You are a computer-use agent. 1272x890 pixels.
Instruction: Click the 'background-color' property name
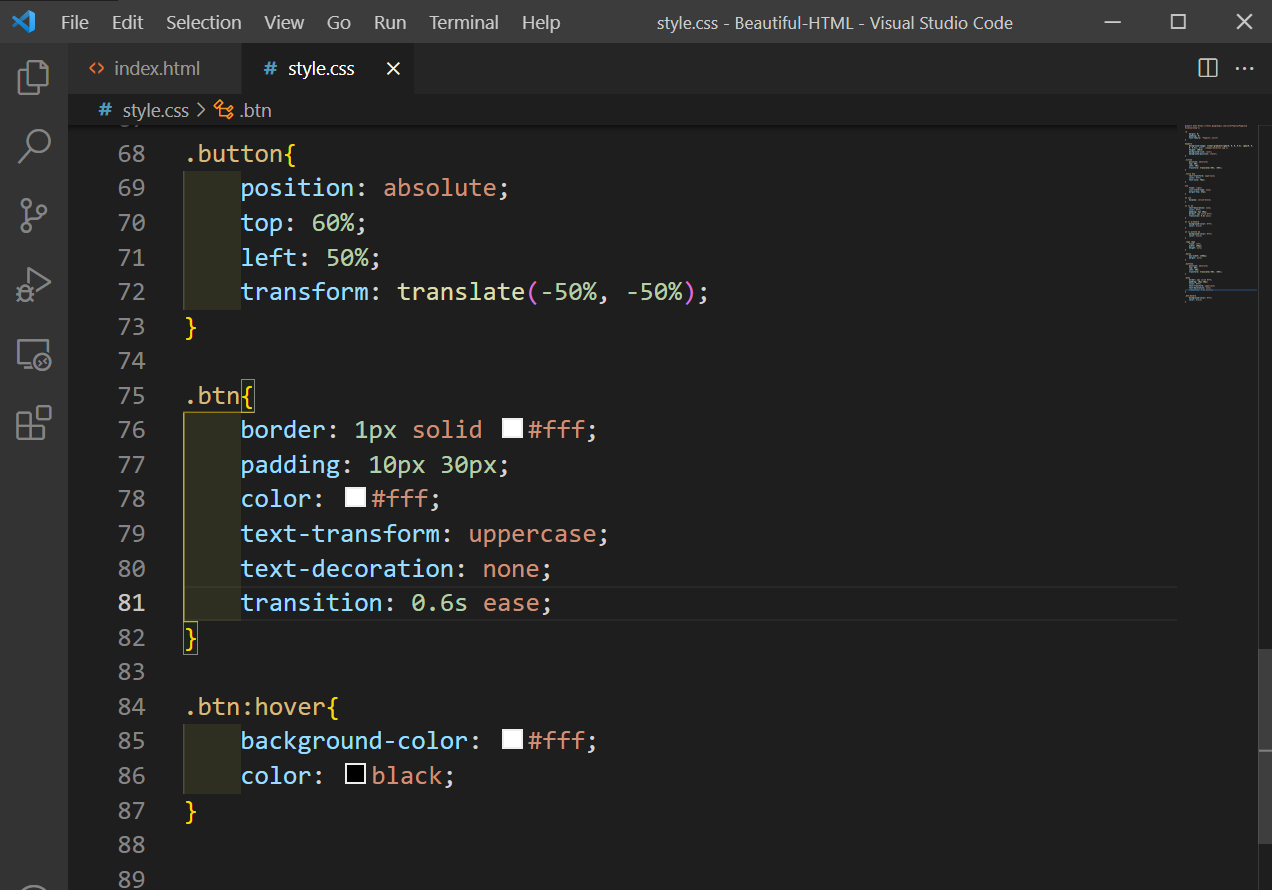(x=355, y=740)
